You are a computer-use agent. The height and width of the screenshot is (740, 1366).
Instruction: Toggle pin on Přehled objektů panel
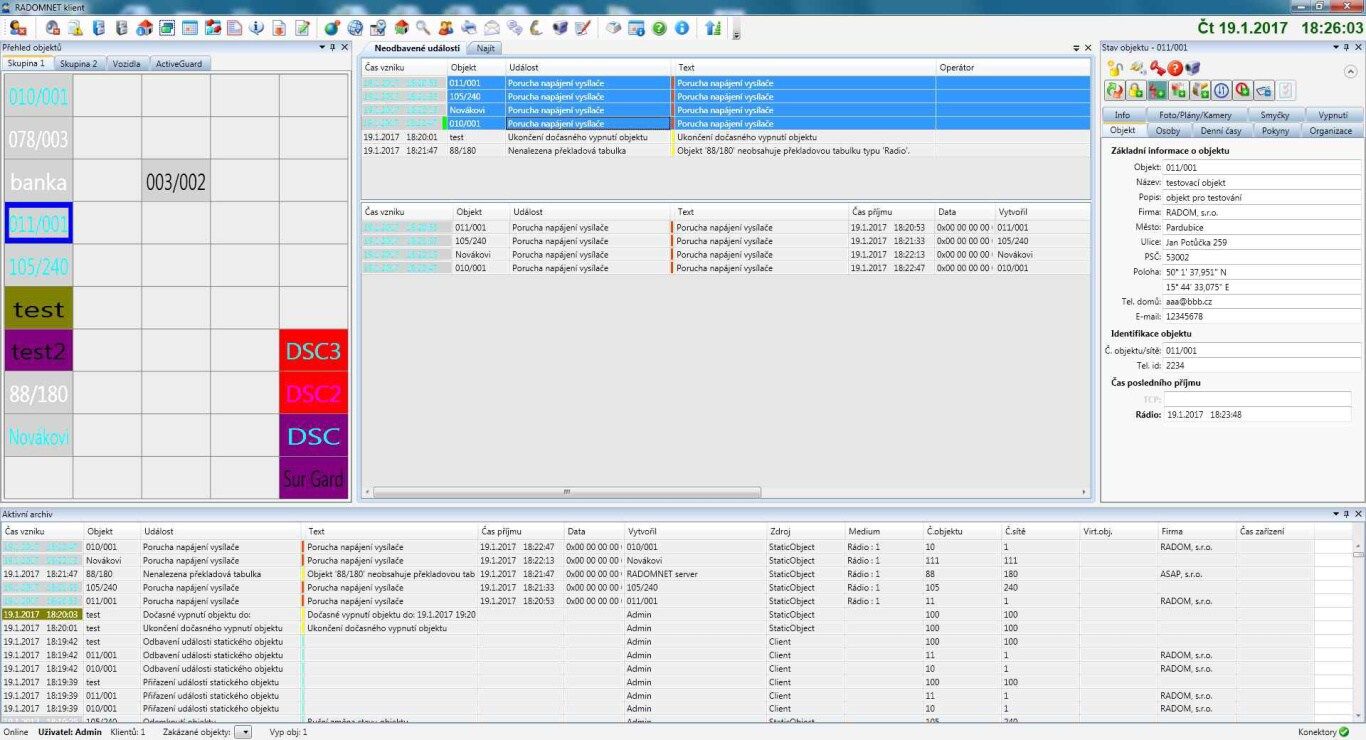(333, 47)
